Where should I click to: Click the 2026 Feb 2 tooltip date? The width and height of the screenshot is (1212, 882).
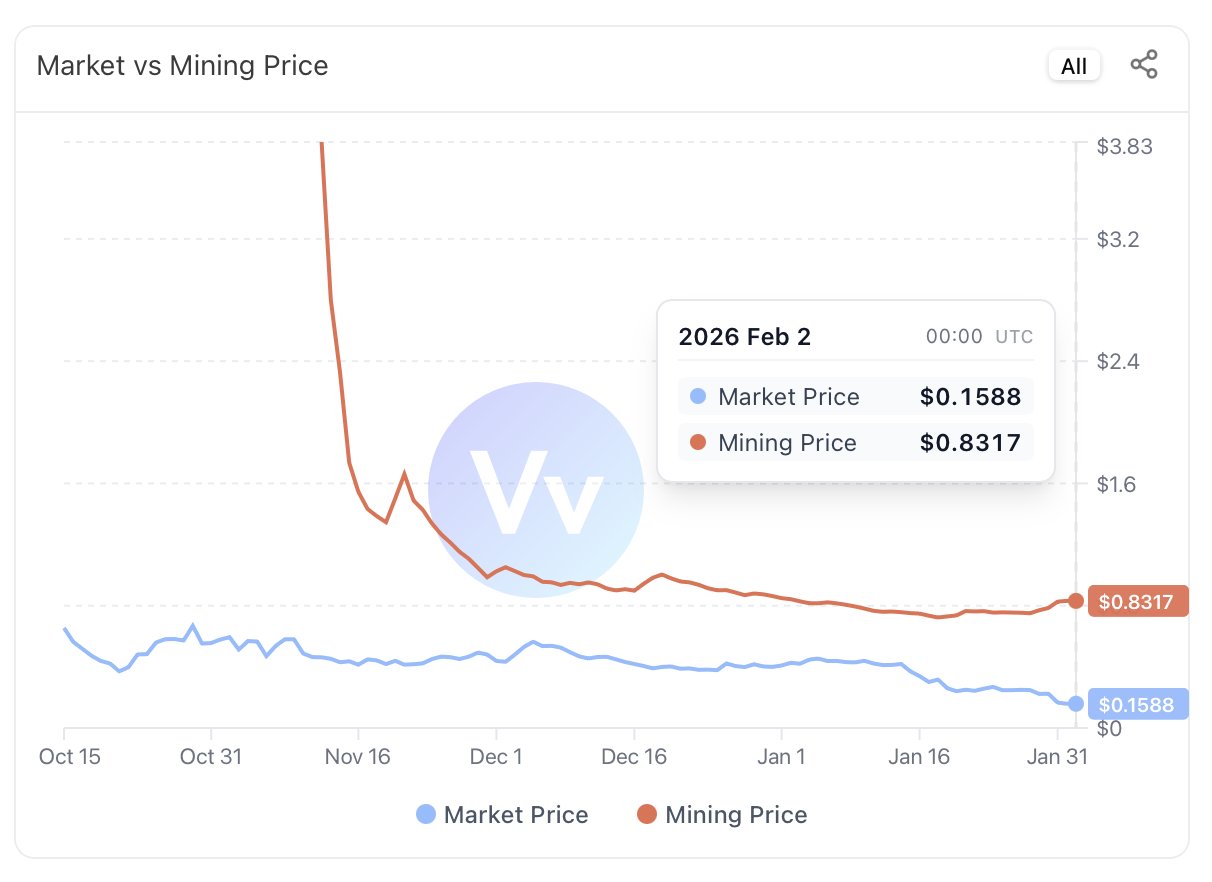click(x=745, y=337)
